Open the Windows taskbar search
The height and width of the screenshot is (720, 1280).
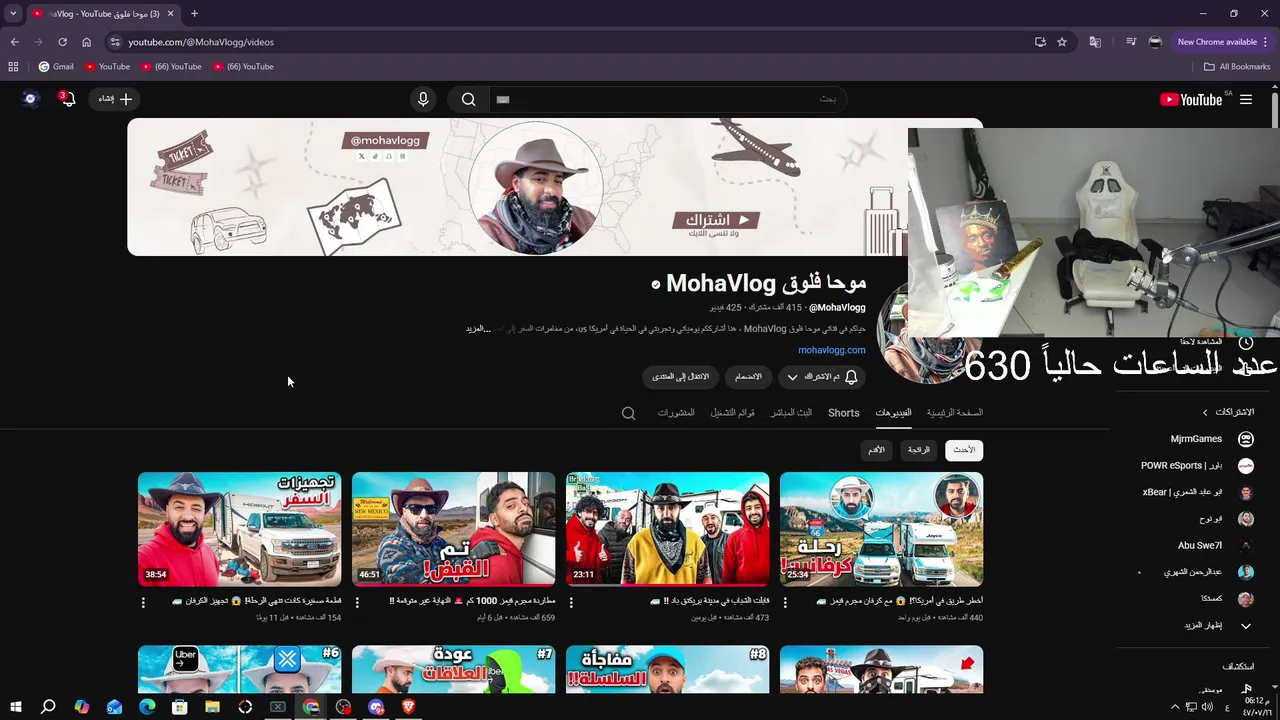[48, 707]
